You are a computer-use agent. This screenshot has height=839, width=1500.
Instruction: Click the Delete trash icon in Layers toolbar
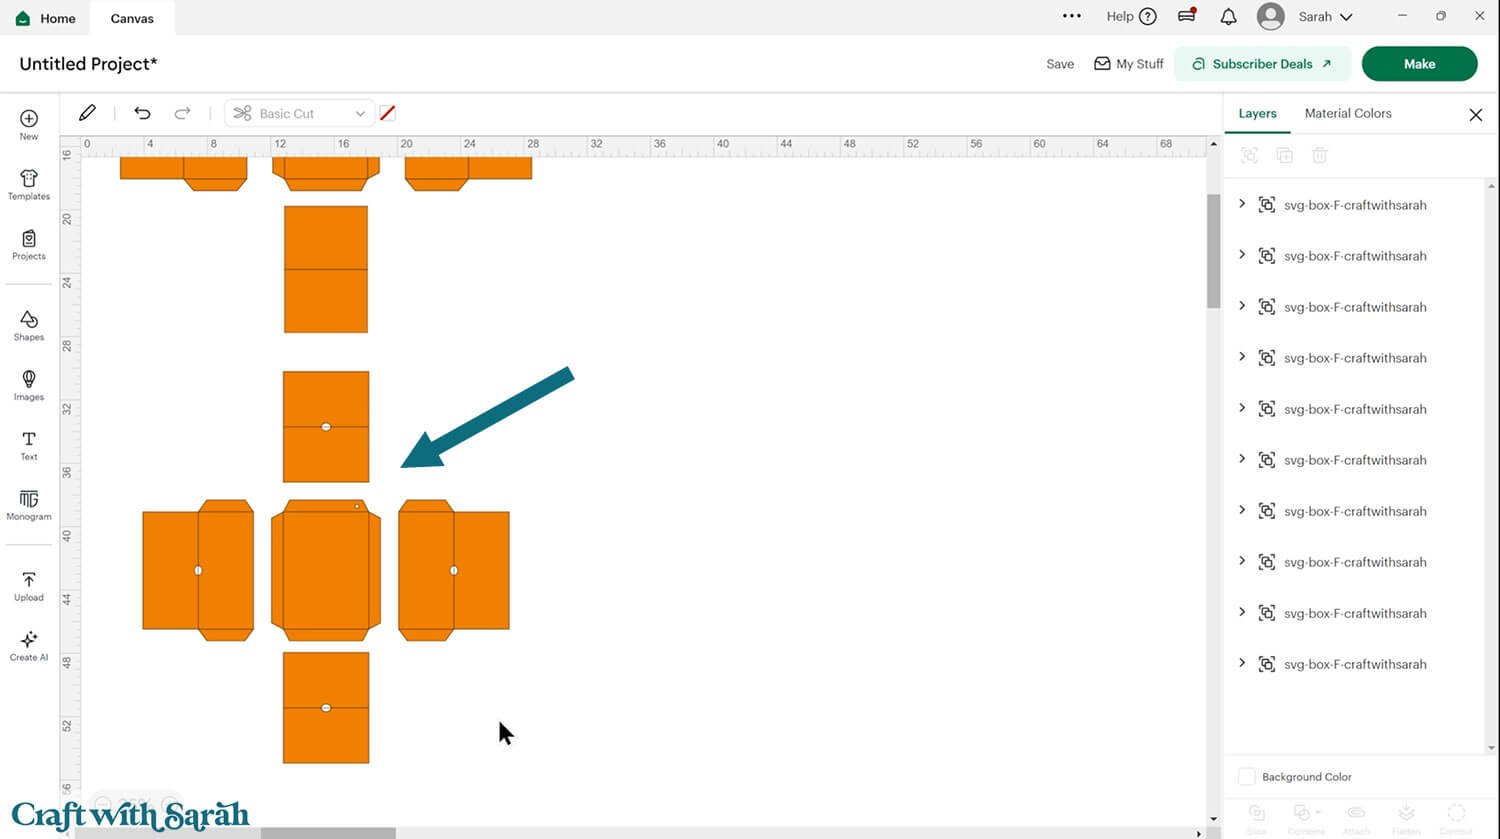click(1320, 155)
